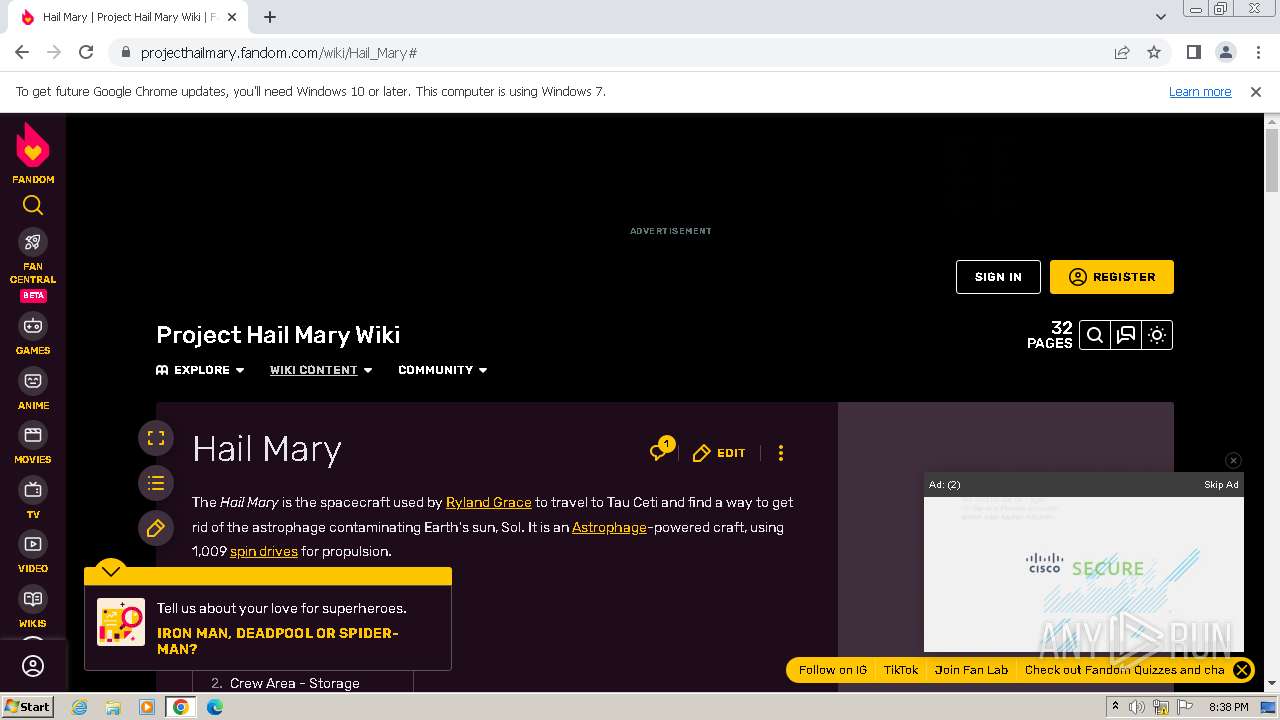Viewport: 1280px width, 720px height.
Task: Reload the current page
Action: point(86,52)
